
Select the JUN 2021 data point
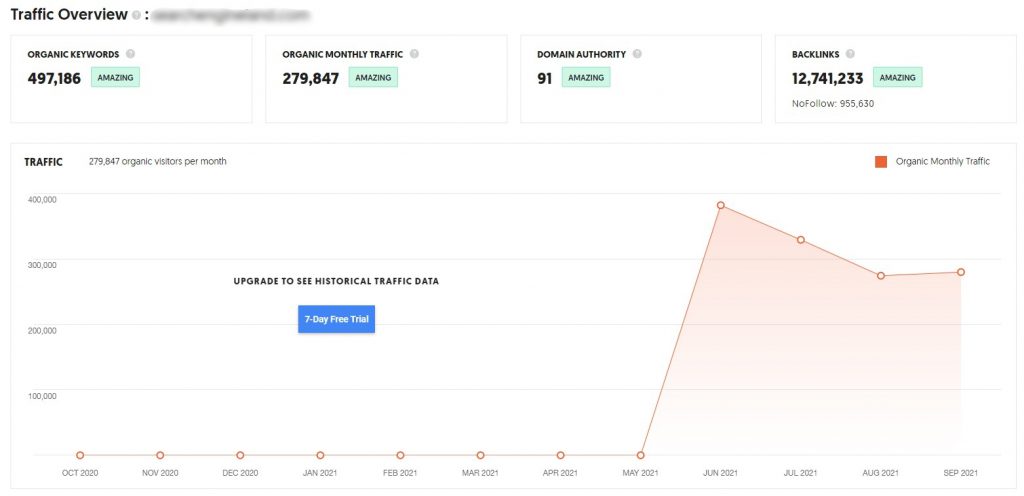point(720,205)
